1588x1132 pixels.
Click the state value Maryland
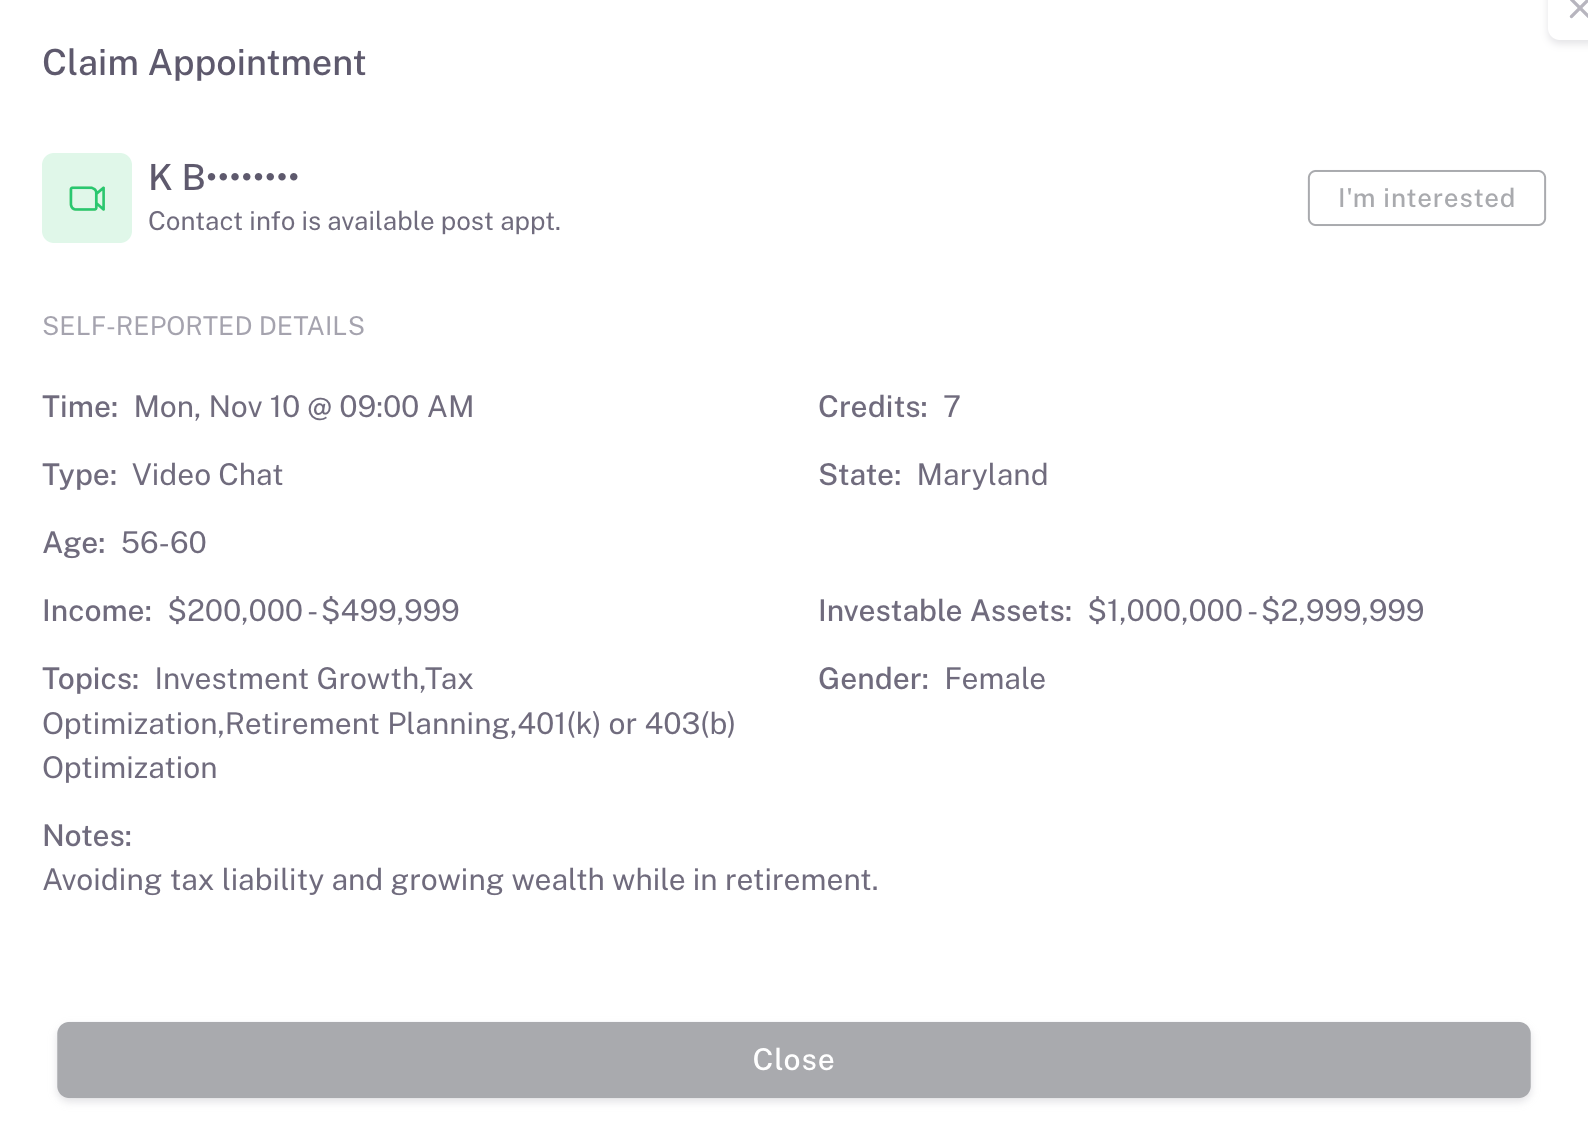(982, 475)
